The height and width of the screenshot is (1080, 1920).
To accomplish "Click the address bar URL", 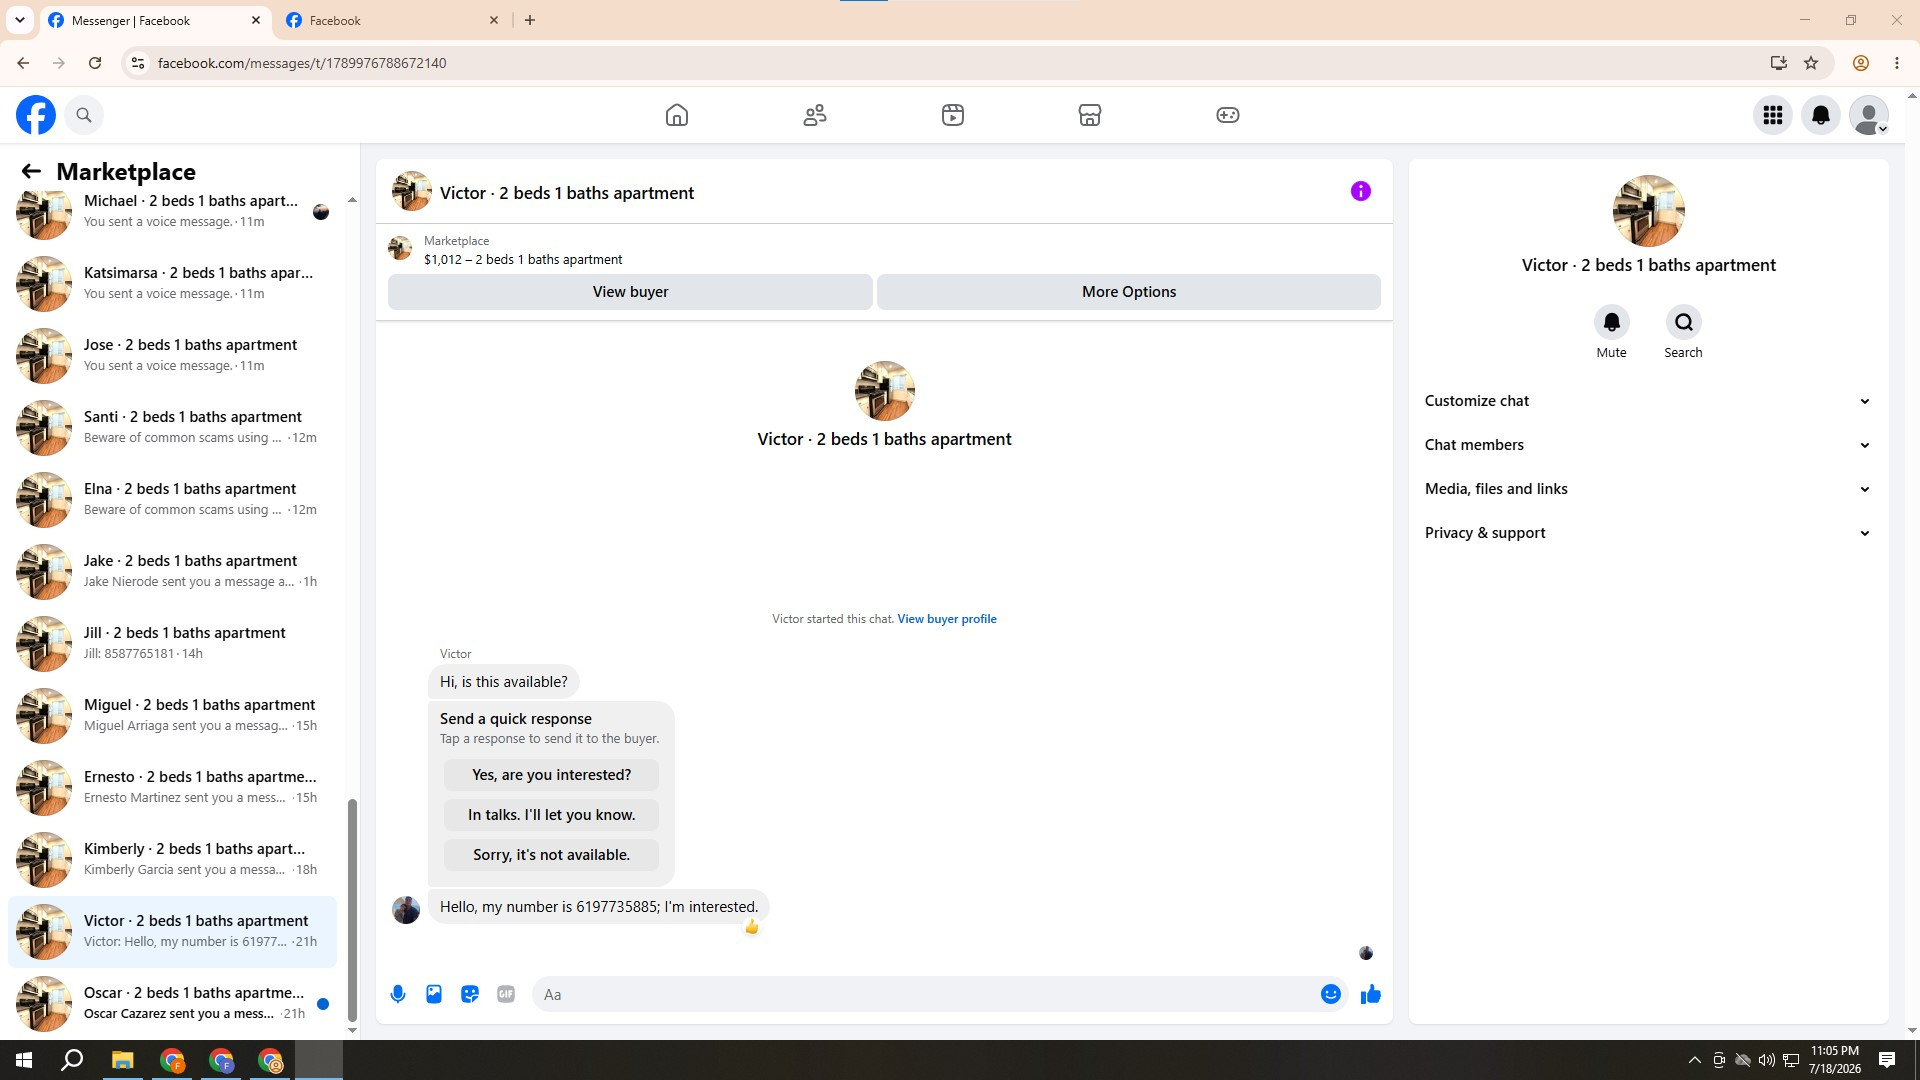I will click(x=302, y=63).
